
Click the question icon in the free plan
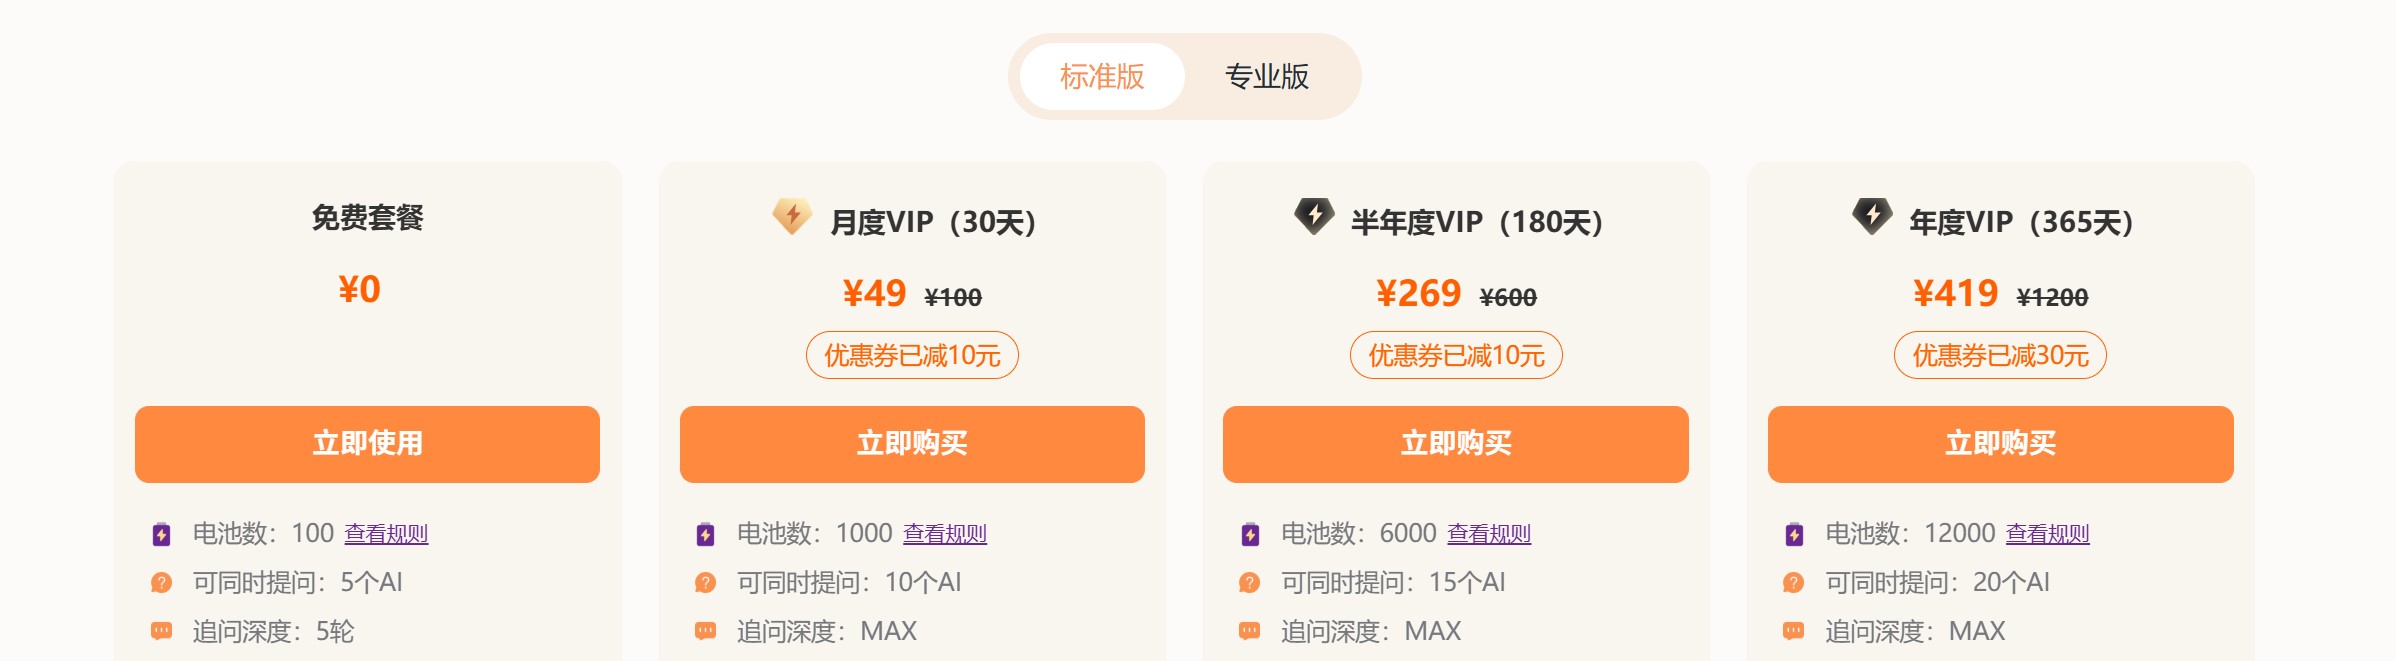pyautogui.click(x=161, y=582)
